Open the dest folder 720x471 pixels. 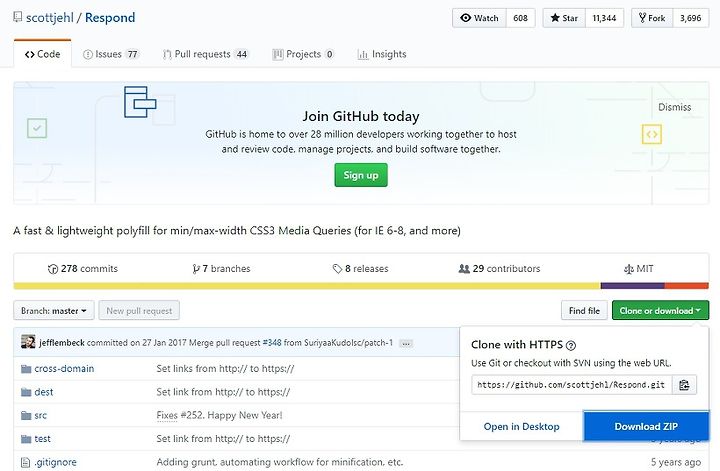coord(44,392)
